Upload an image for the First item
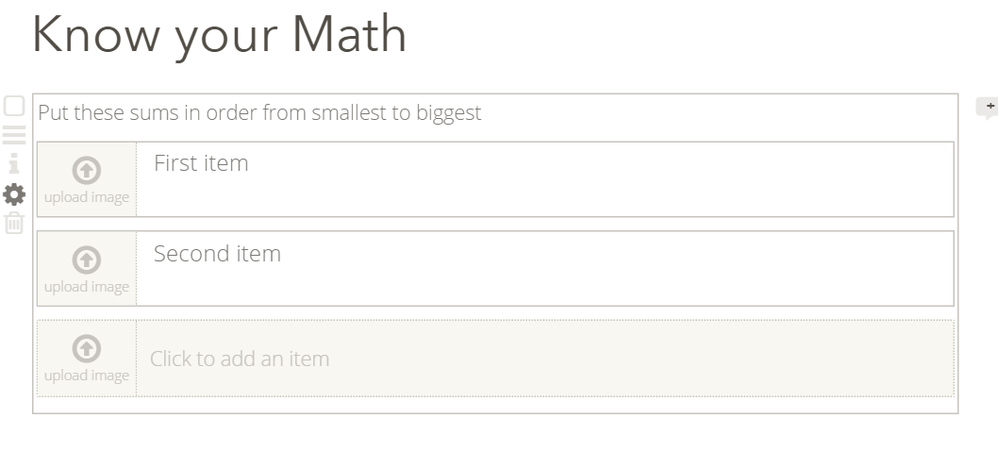This screenshot has height=453, width=998. [x=87, y=170]
